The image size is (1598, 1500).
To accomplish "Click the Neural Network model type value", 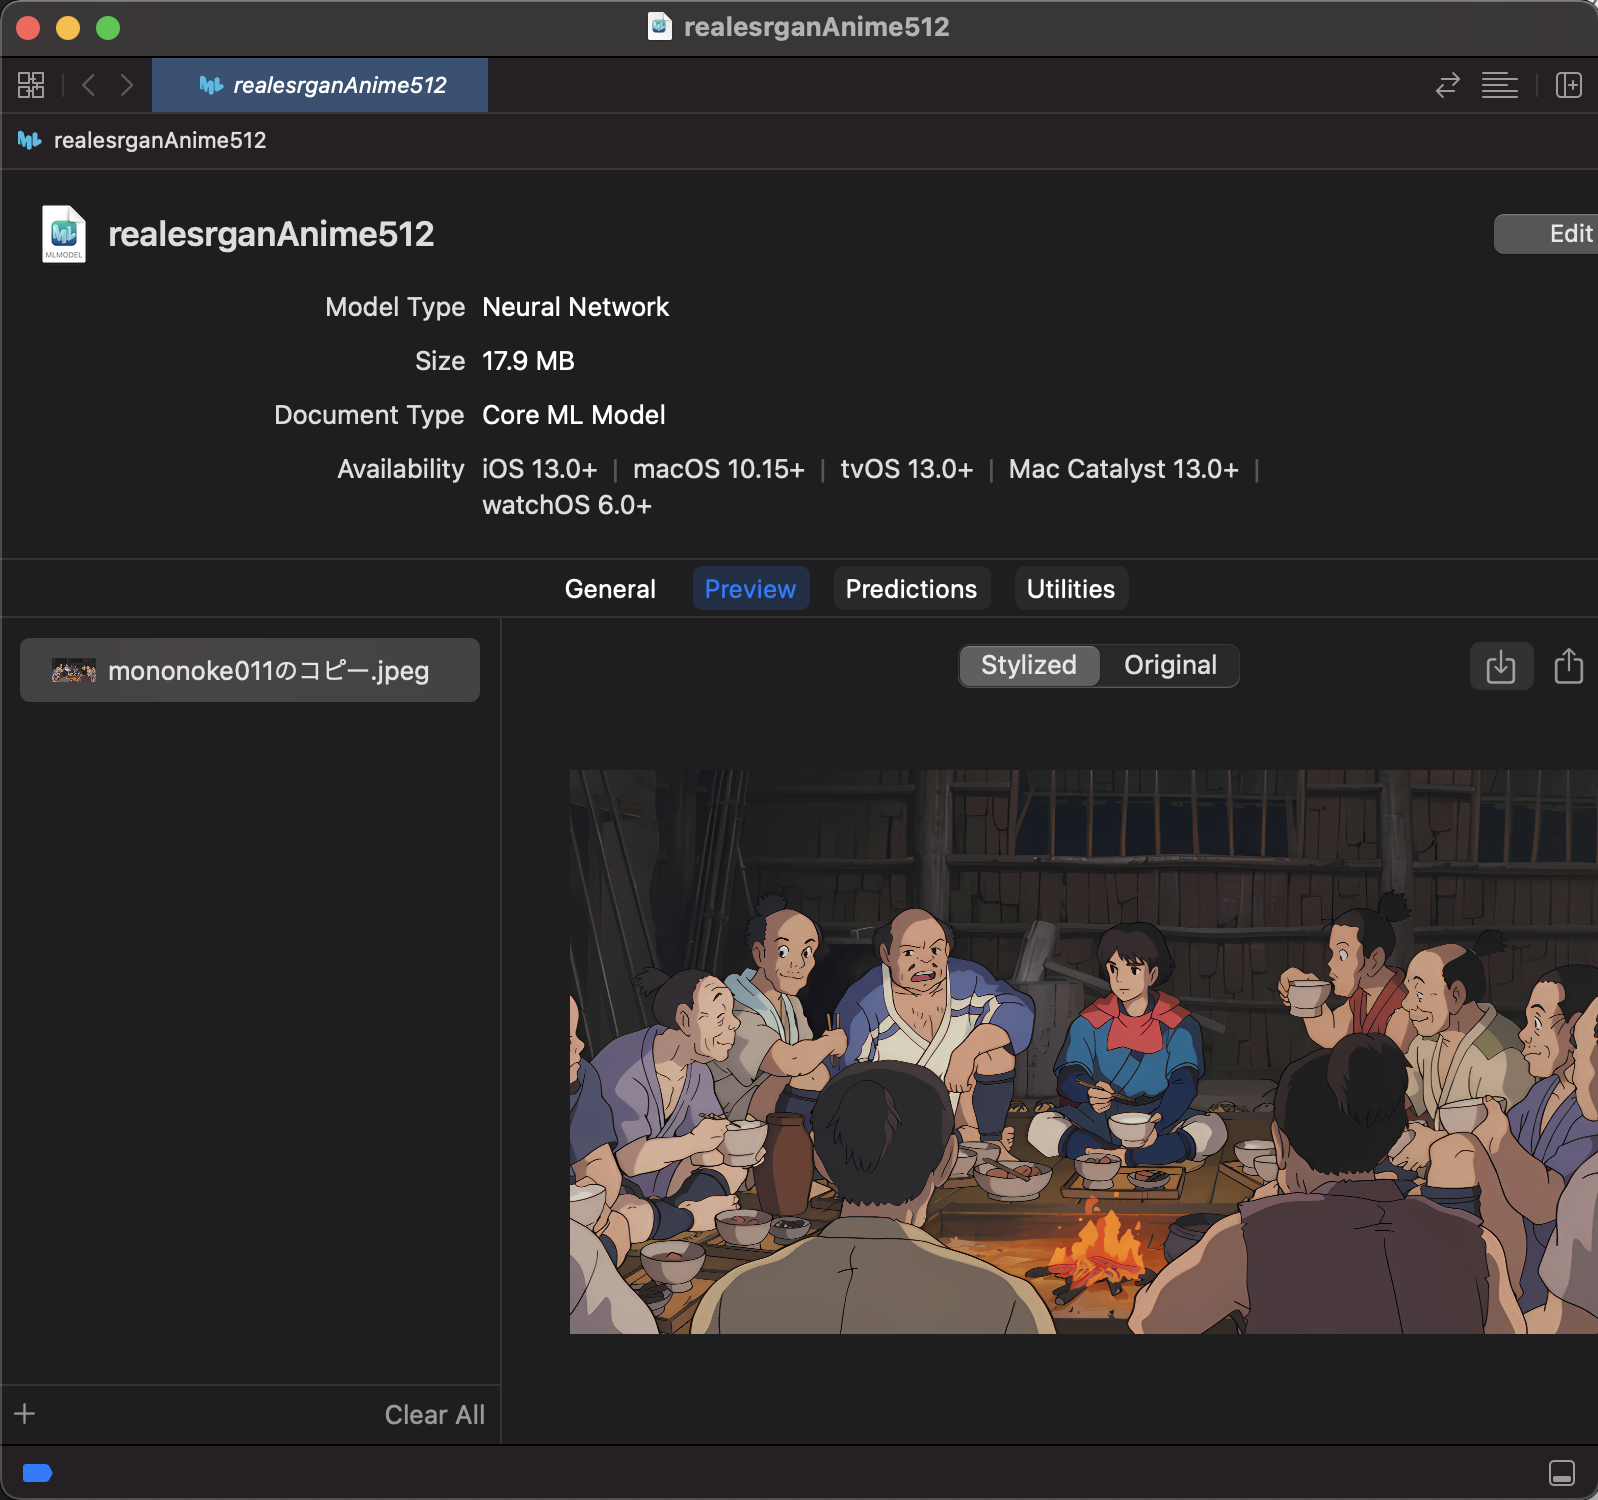I will [x=575, y=307].
